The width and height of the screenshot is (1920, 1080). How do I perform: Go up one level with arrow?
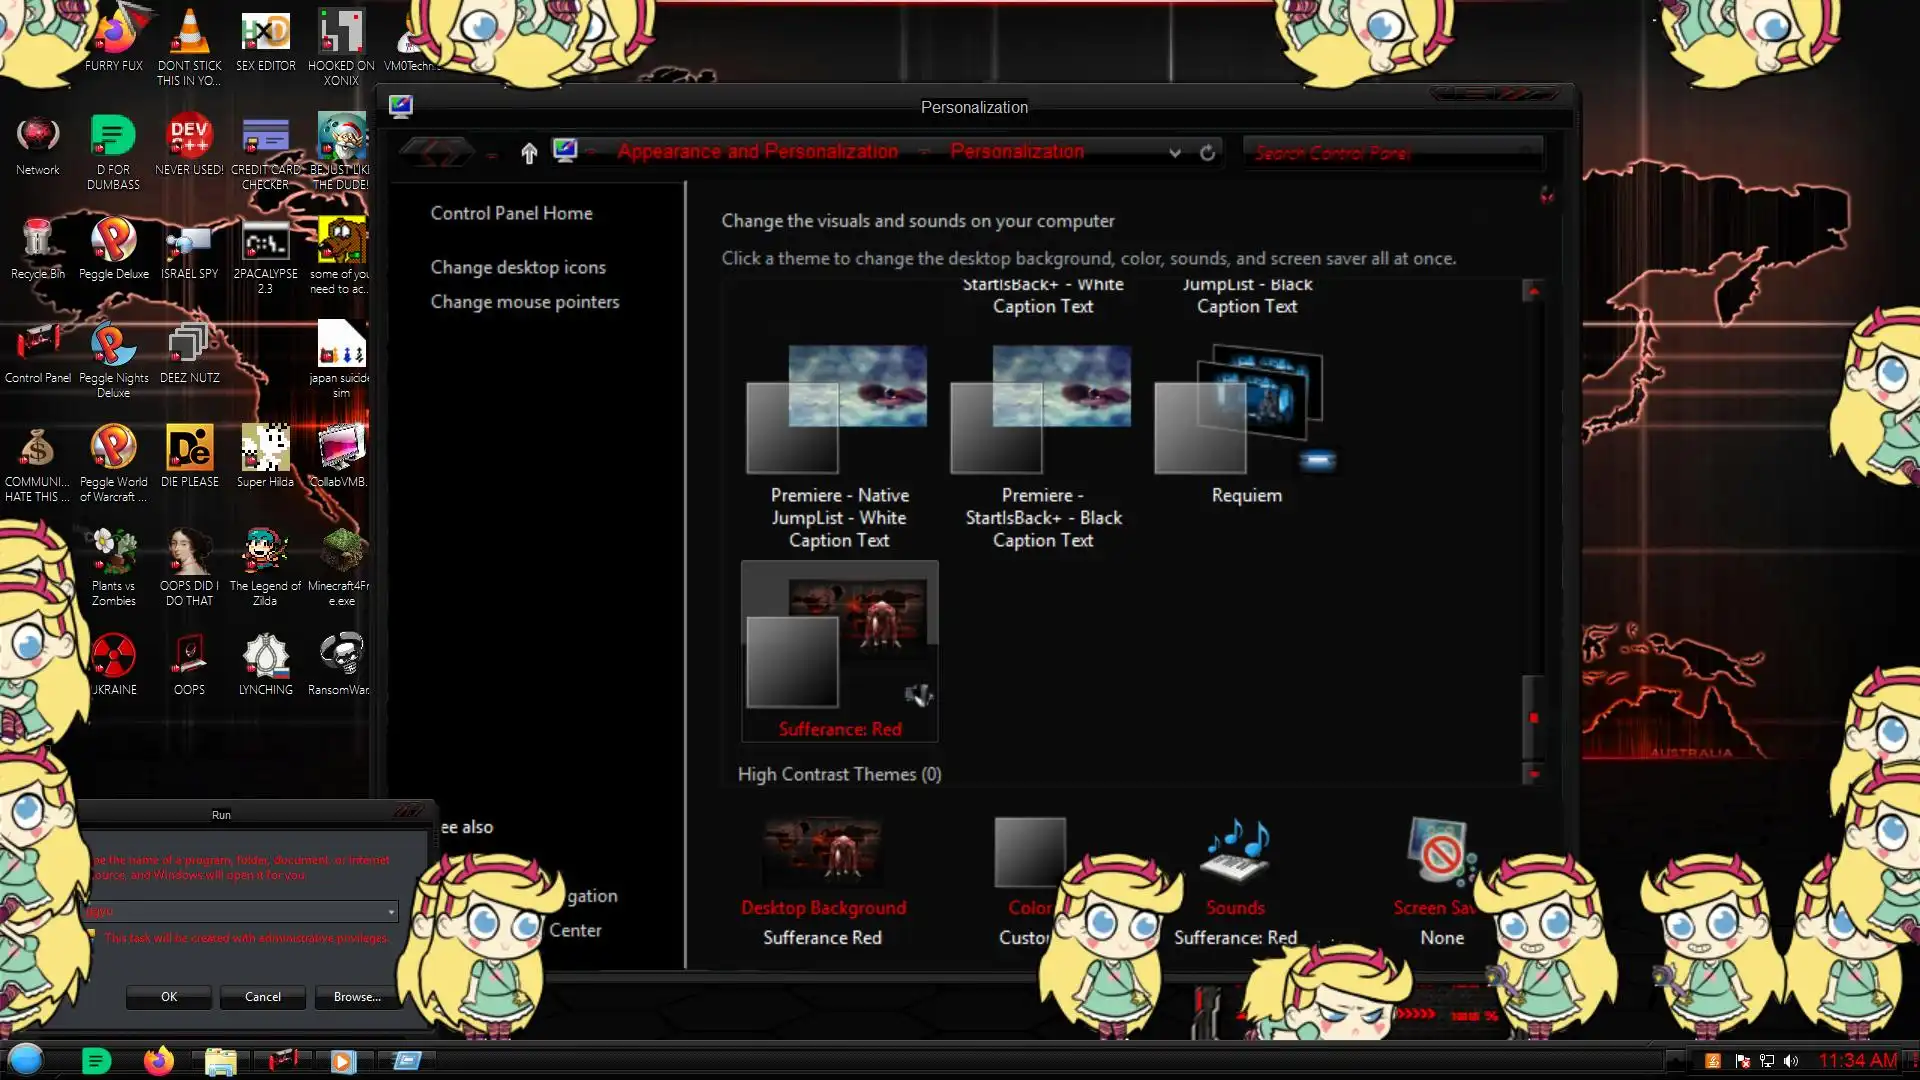tap(529, 152)
